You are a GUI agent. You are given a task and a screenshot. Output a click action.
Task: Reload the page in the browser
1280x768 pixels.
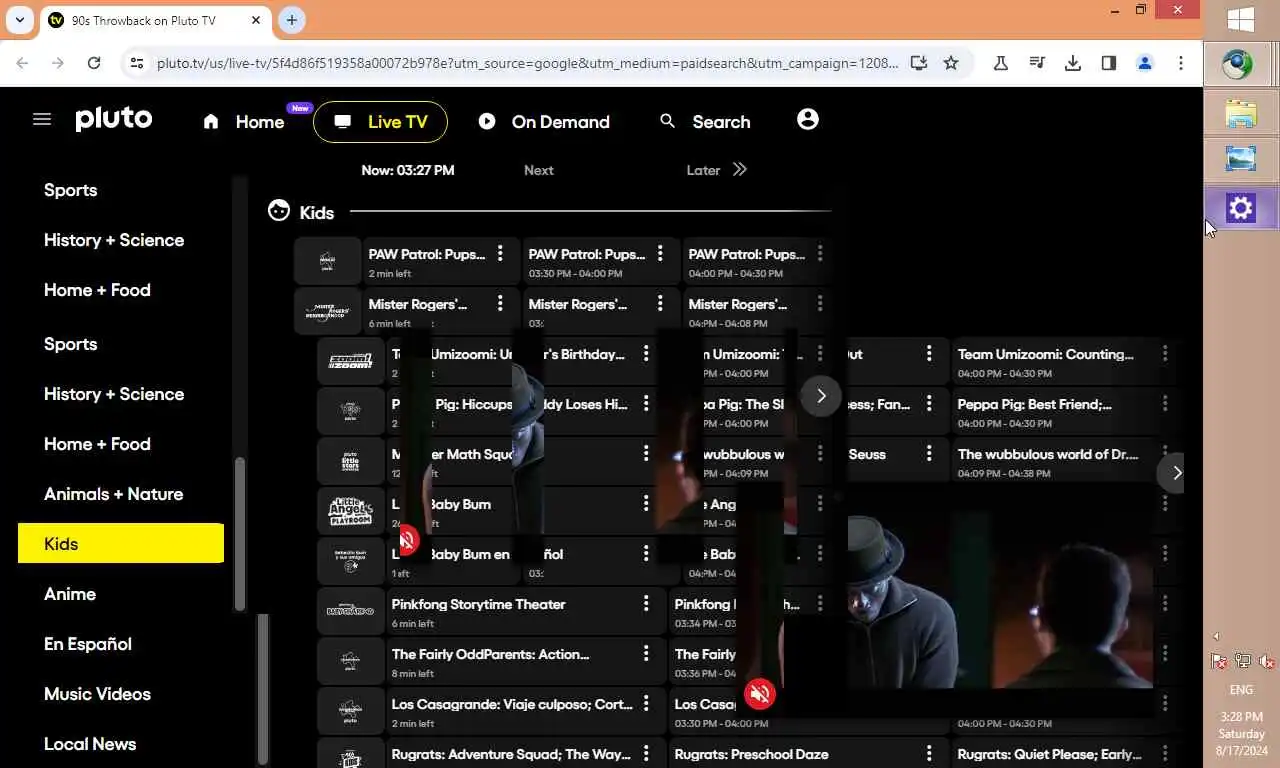[x=94, y=63]
